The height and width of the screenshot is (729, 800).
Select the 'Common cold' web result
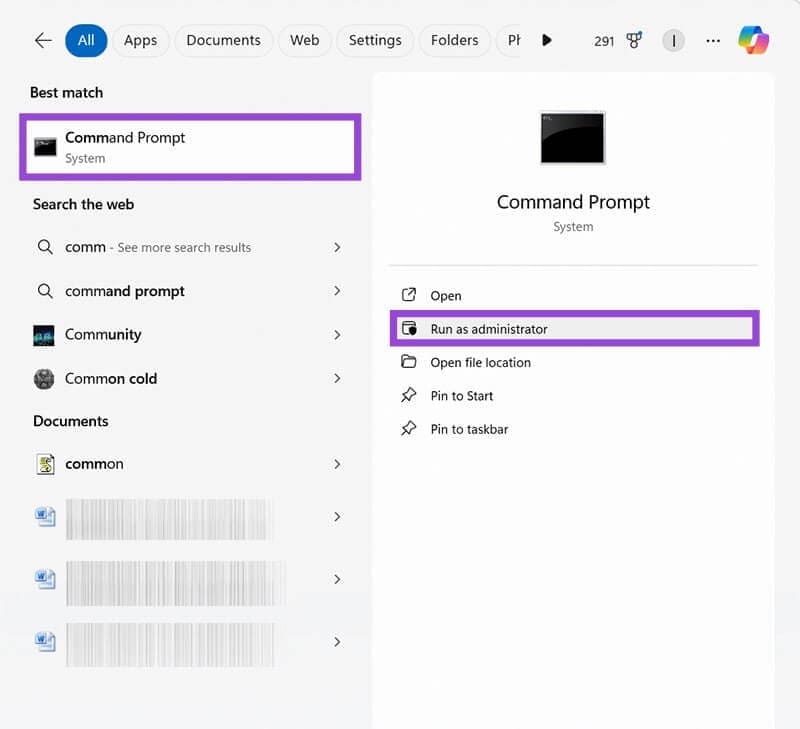click(188, 379)
